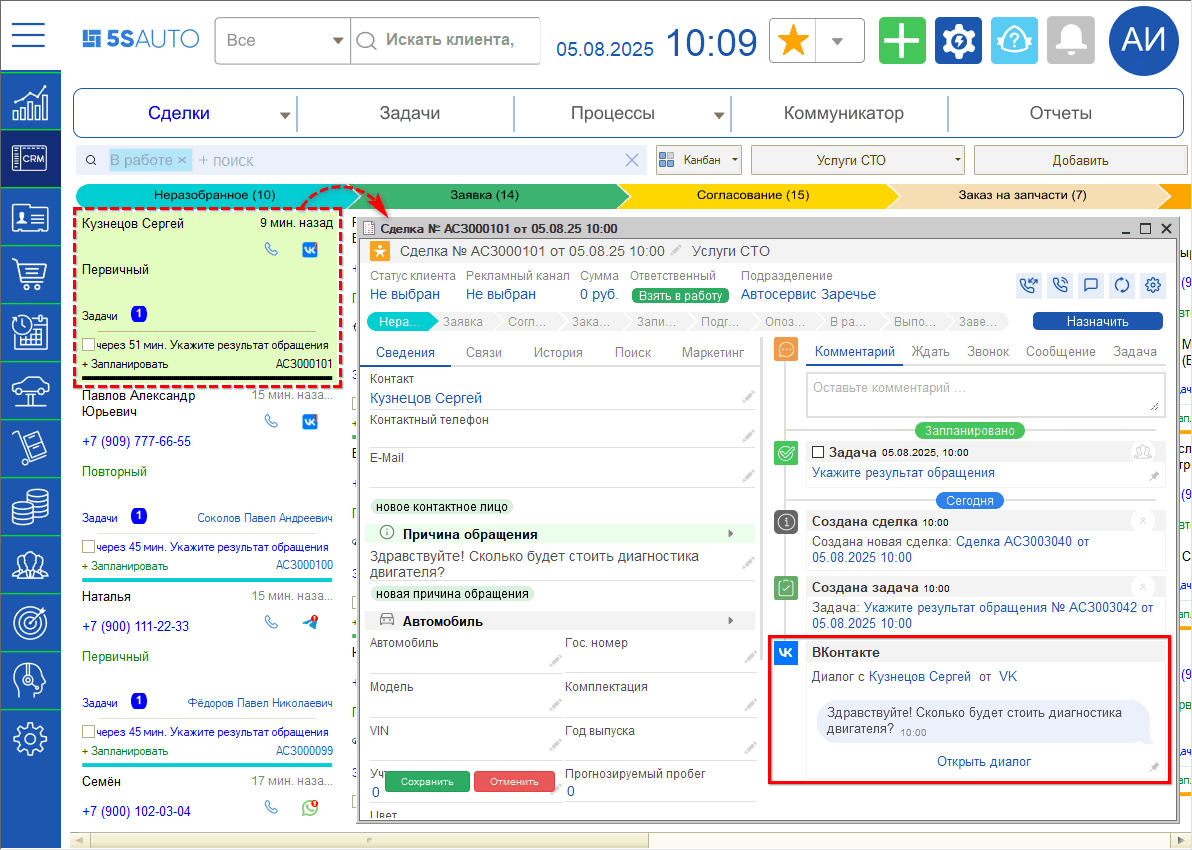Click the green plus add button
Image resolution: width=1192 pixels, height=850 pixels.
point(902,40)
